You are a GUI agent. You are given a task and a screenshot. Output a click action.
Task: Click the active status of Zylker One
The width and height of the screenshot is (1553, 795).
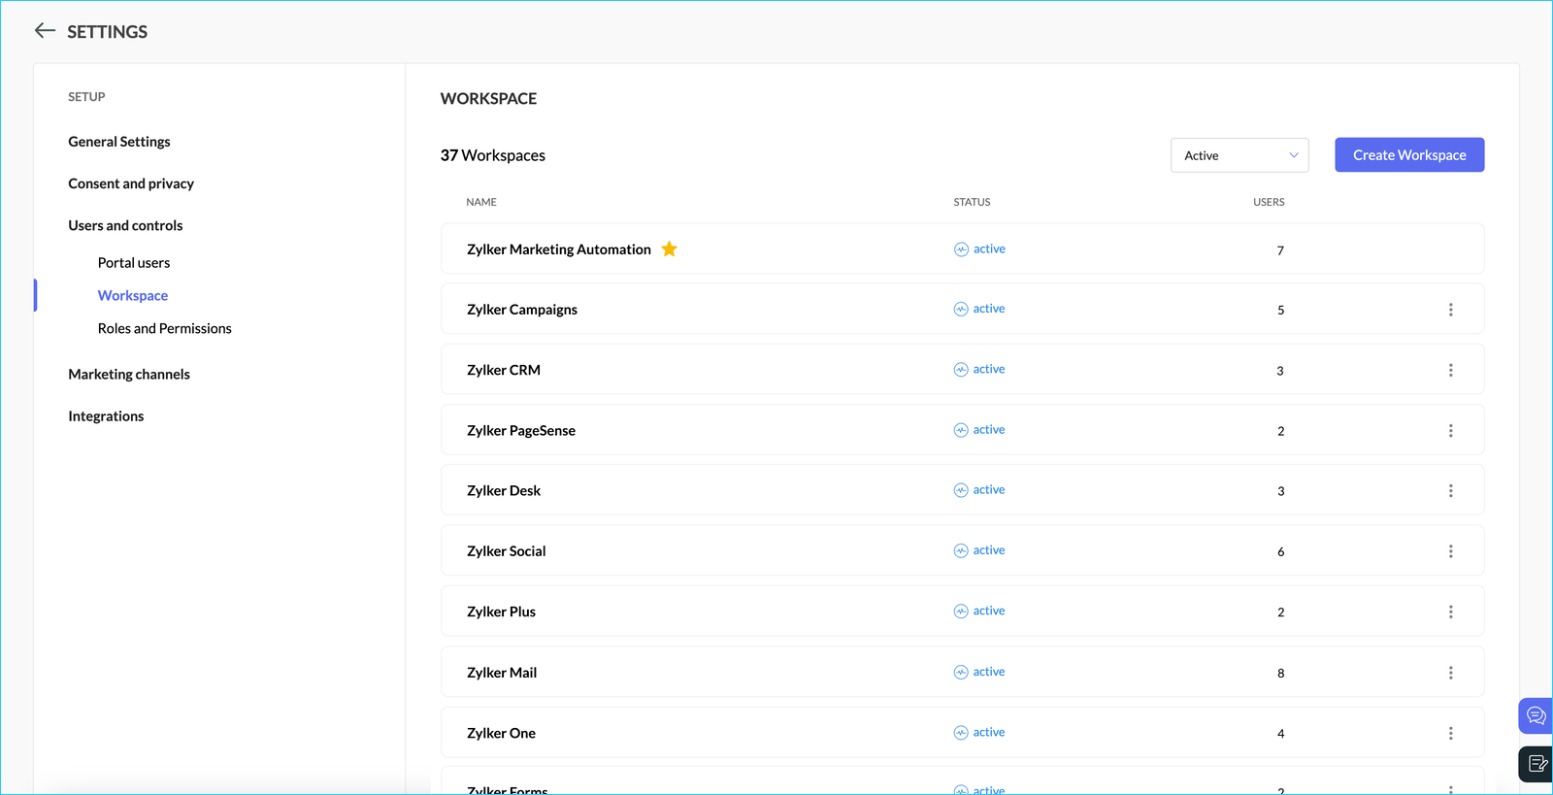979,732
